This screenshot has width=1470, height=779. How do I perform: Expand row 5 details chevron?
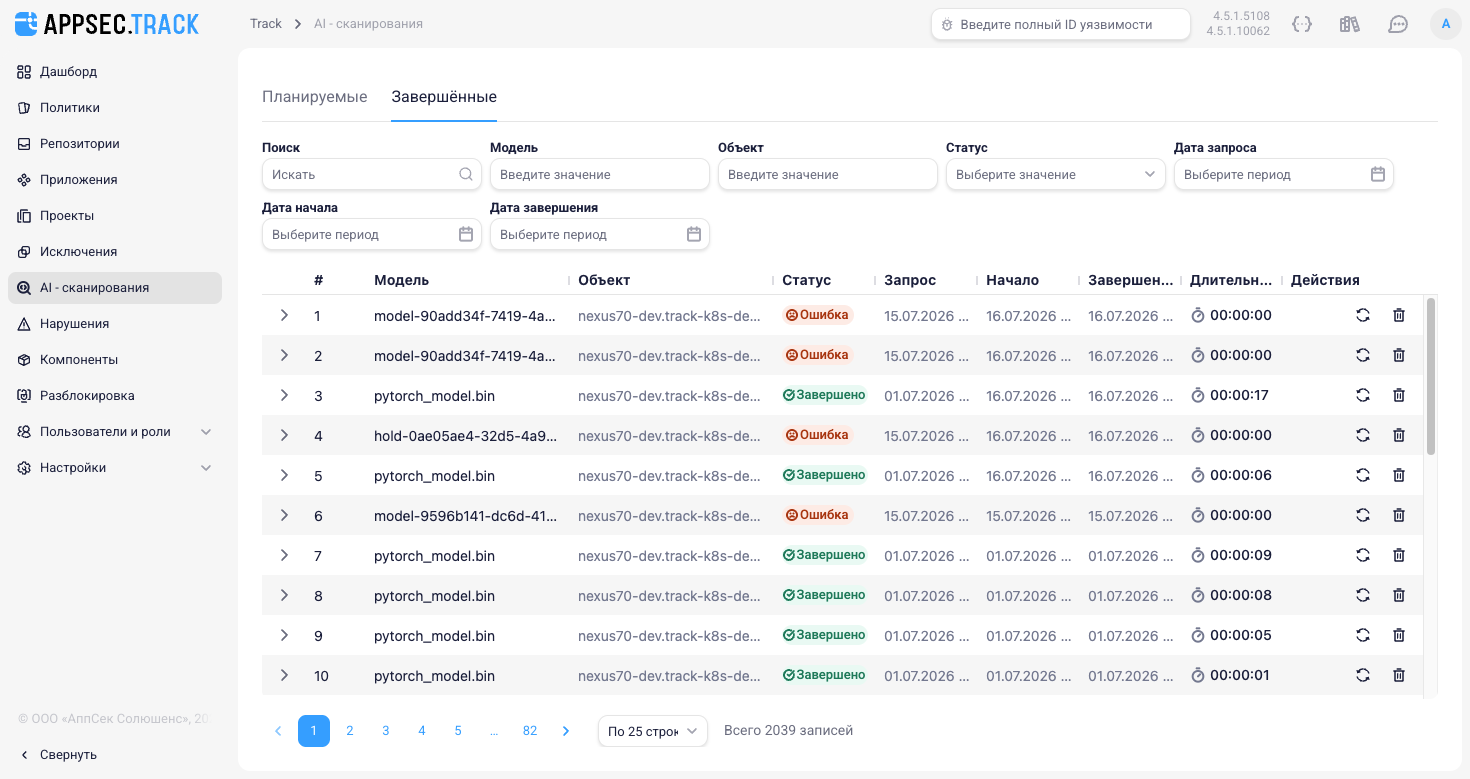click(284, 475)
